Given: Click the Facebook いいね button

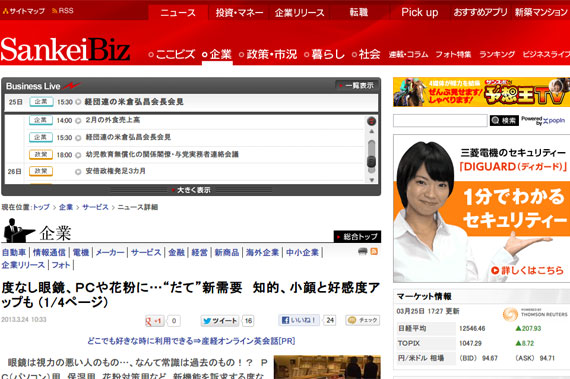Looking at the screenshot, I should [x=299, y=320].
